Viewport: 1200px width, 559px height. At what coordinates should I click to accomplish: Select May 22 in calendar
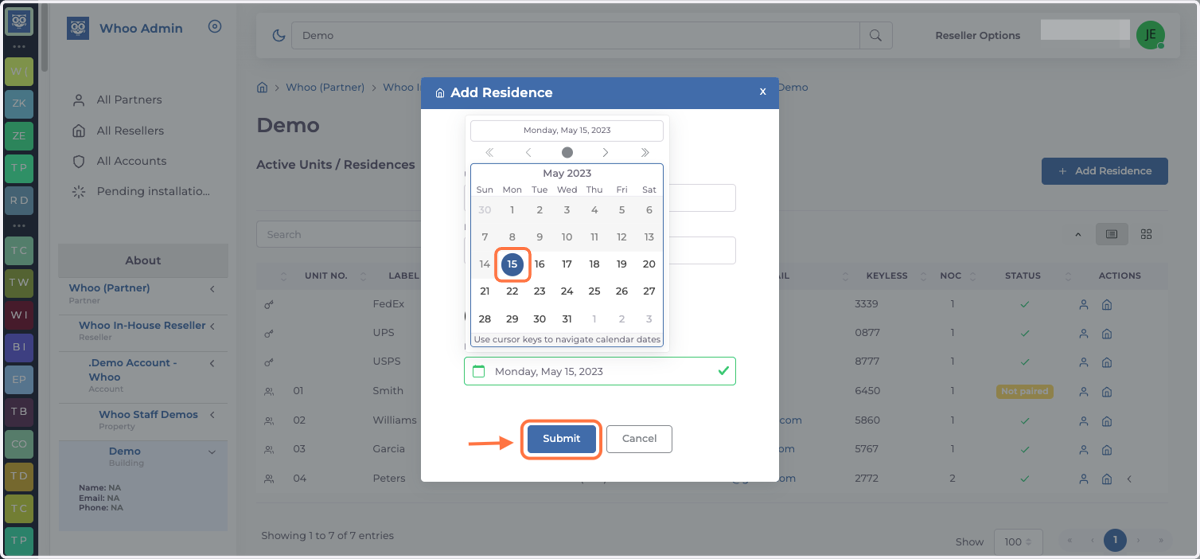coord(512,291)
